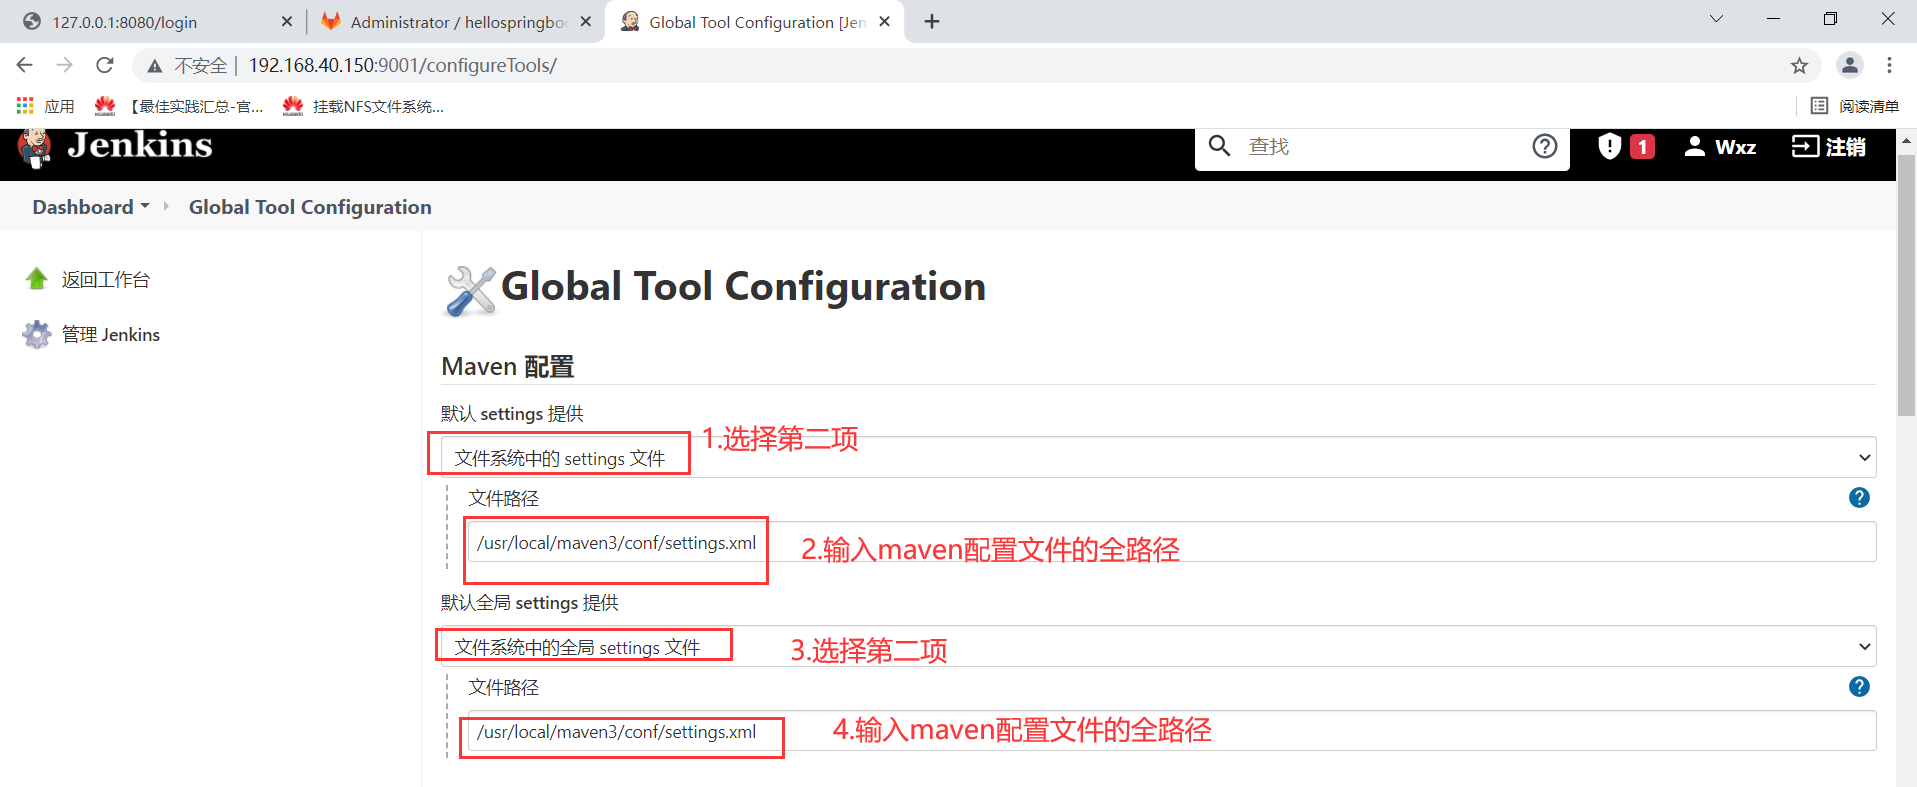Open help for global 文件路径 field
The width and height of the screenshot is (1917, 787).
(x=1859, y=687)
